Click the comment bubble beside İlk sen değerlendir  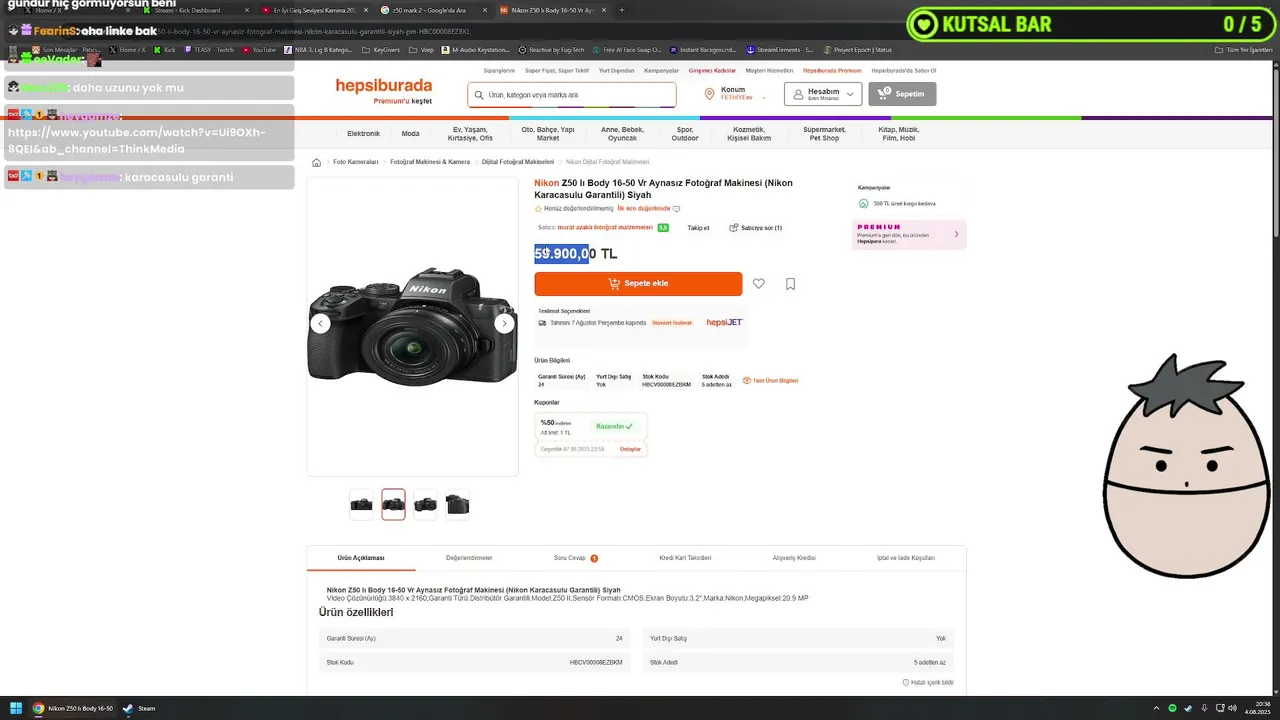coord(676,209)
